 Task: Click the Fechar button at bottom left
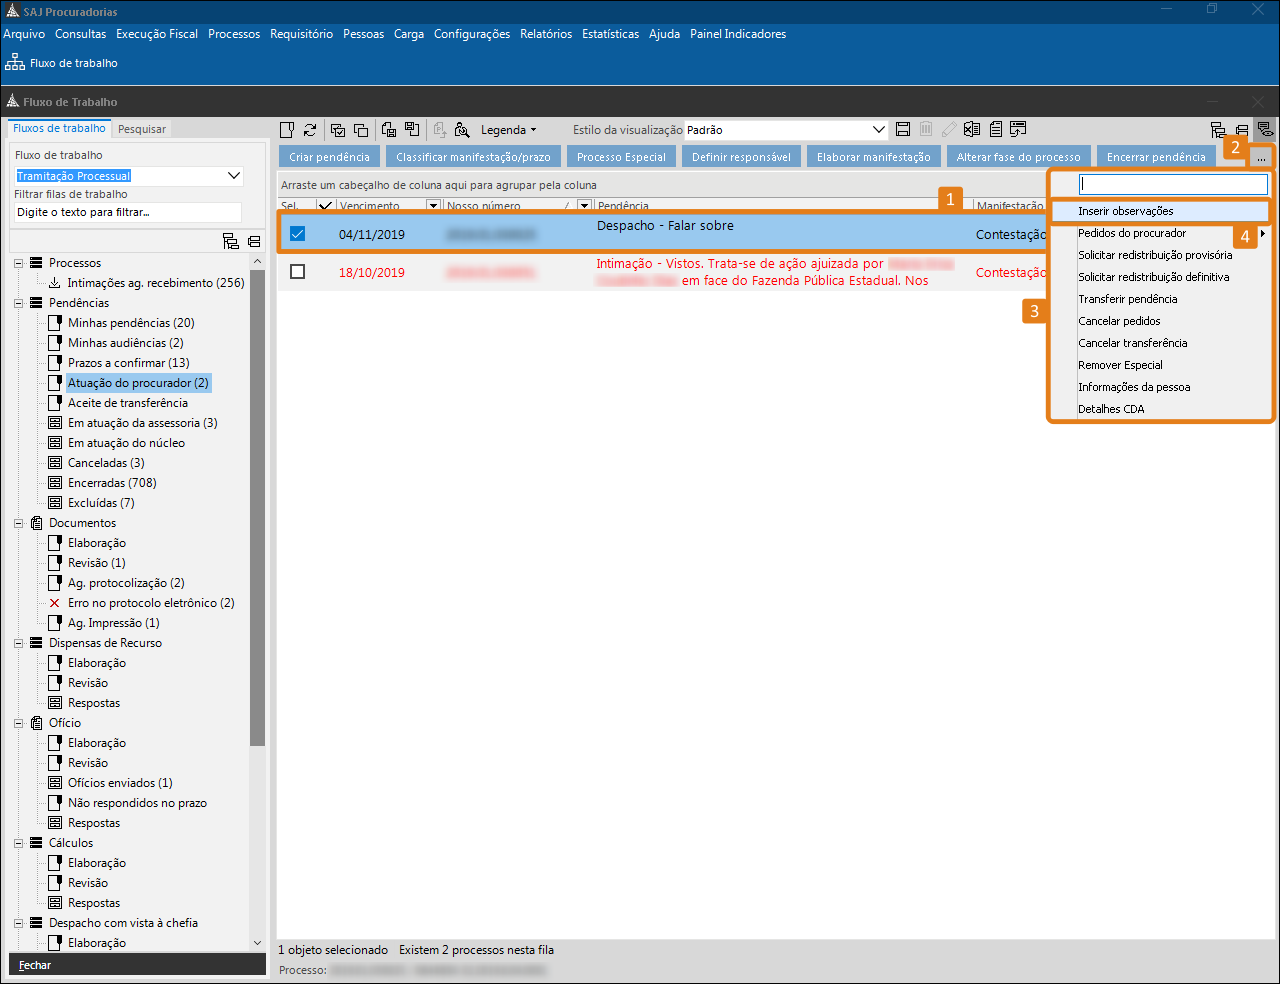point(137,965)
